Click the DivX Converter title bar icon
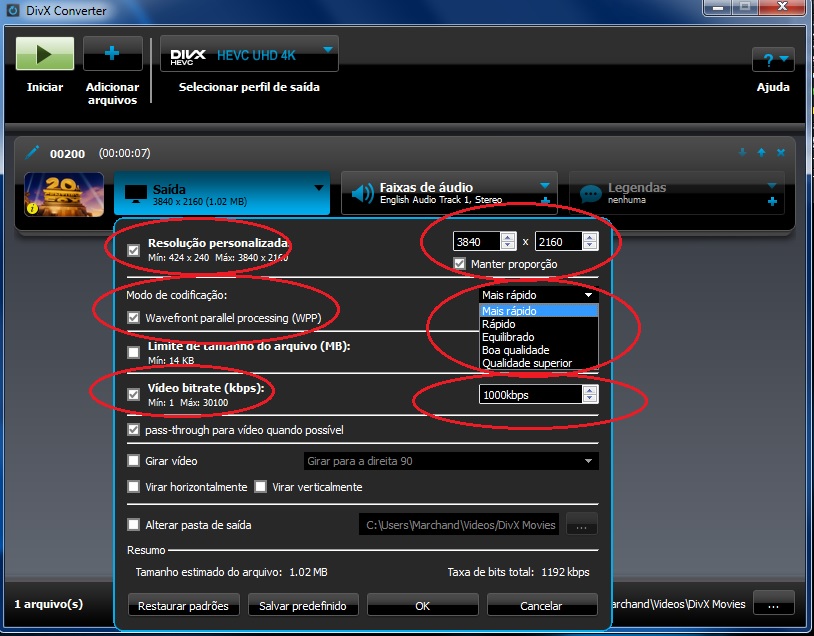The image size is (814, 636). click(13, 9)
